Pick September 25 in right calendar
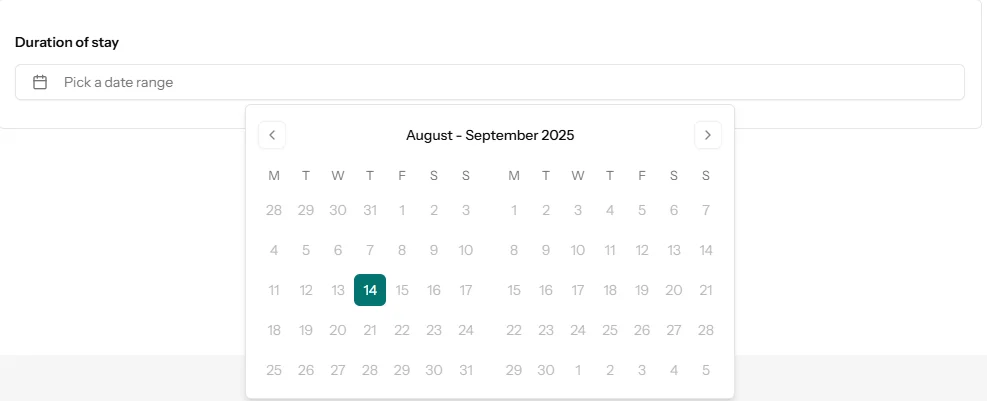Image resolution: width=987 pixels, height=401 pixels. click(x=610, y=330)
